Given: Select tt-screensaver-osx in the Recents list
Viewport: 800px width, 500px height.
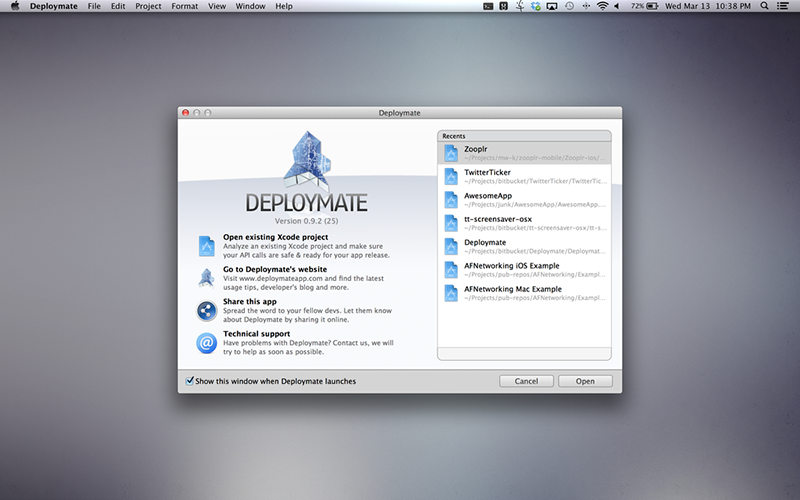Looking at the screenshot, I should click(524, 223).
